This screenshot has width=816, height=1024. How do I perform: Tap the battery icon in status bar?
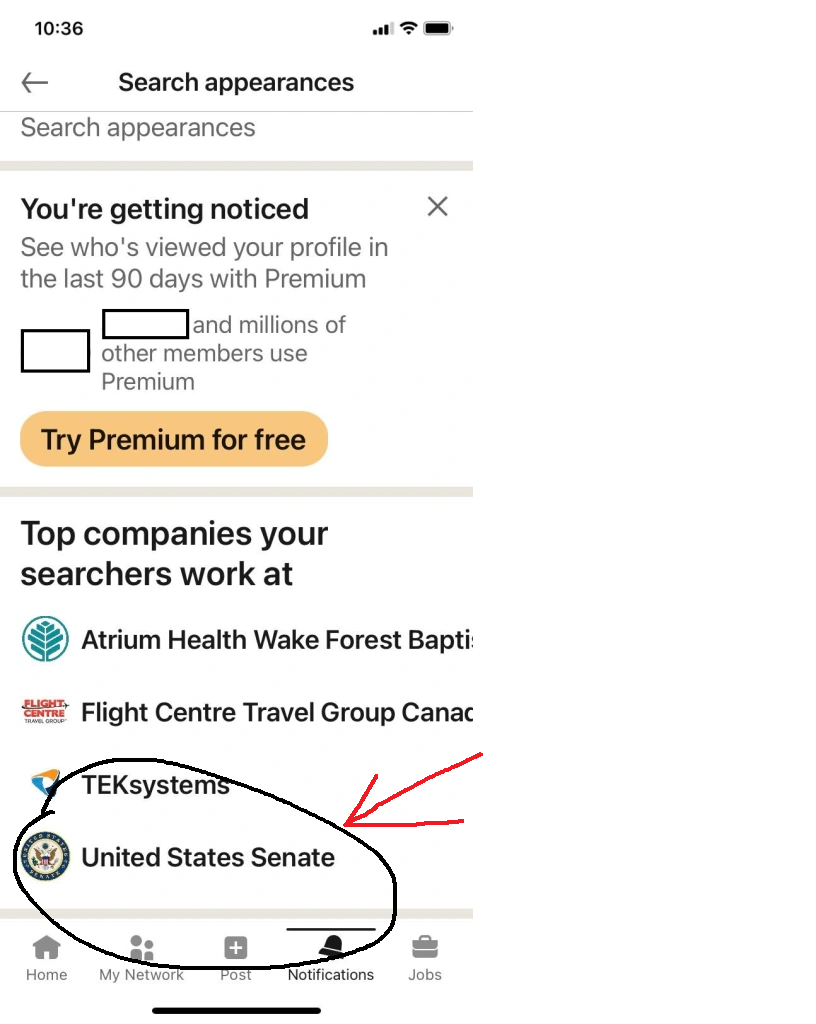[438, 29]
